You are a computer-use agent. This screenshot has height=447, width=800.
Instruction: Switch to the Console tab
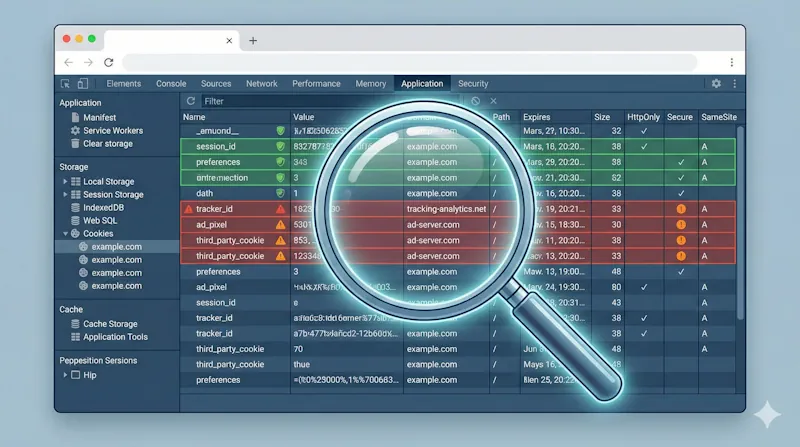tap(171, 84)
